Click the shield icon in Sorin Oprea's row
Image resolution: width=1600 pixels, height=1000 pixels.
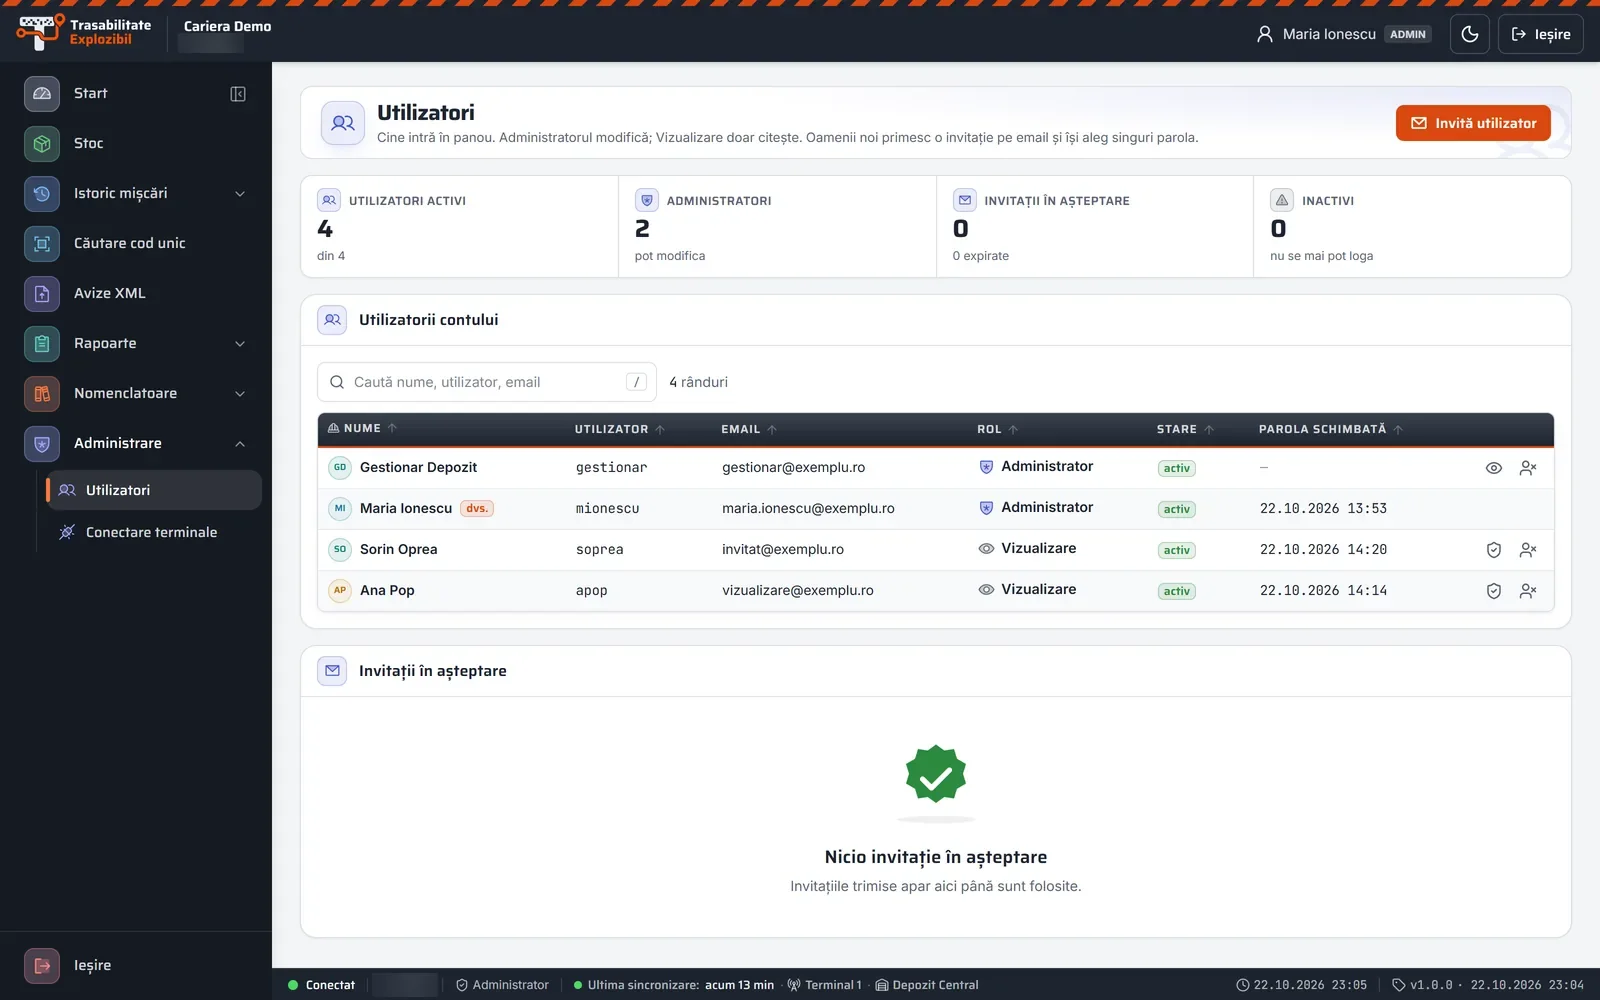(1494, 550)
